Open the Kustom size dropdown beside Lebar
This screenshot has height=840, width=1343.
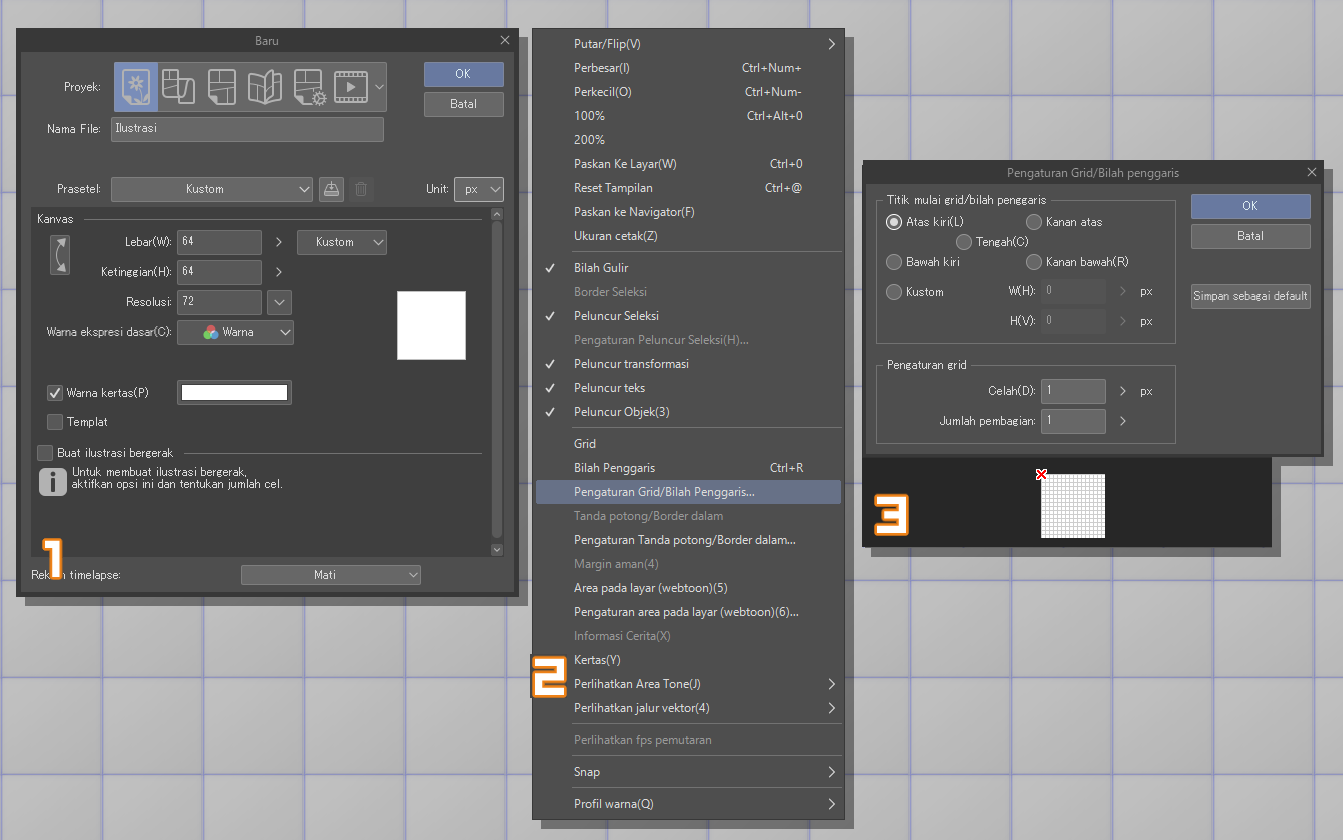click(342, 242)
